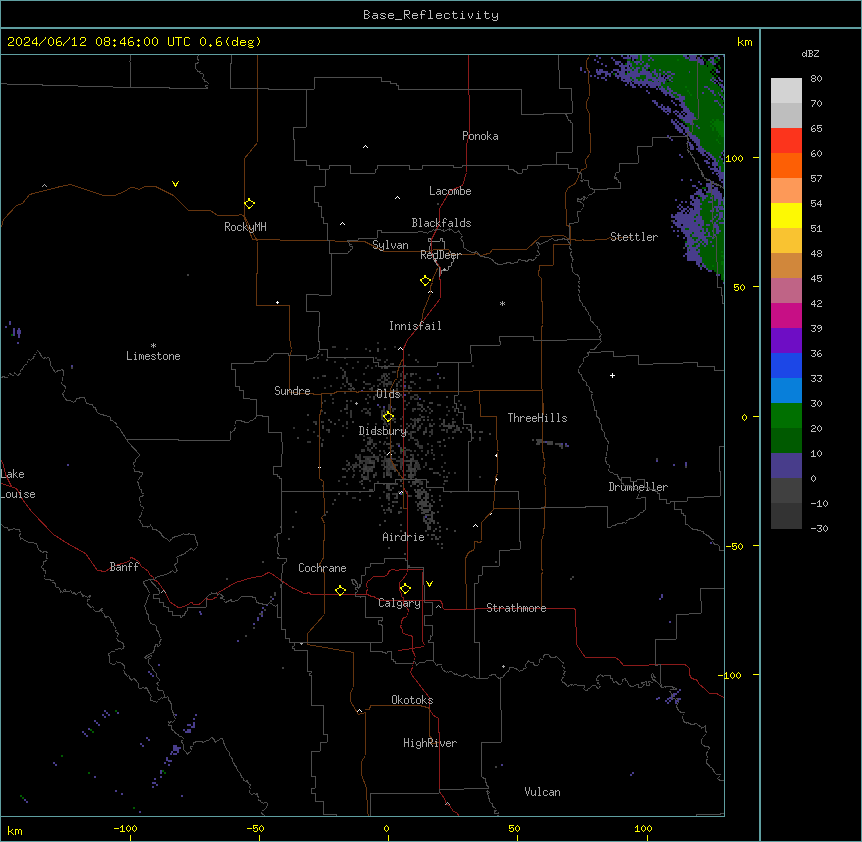Click the Calgary city label
The width and height of the screenshot is (862, 842).
click(x=399, y=603)
